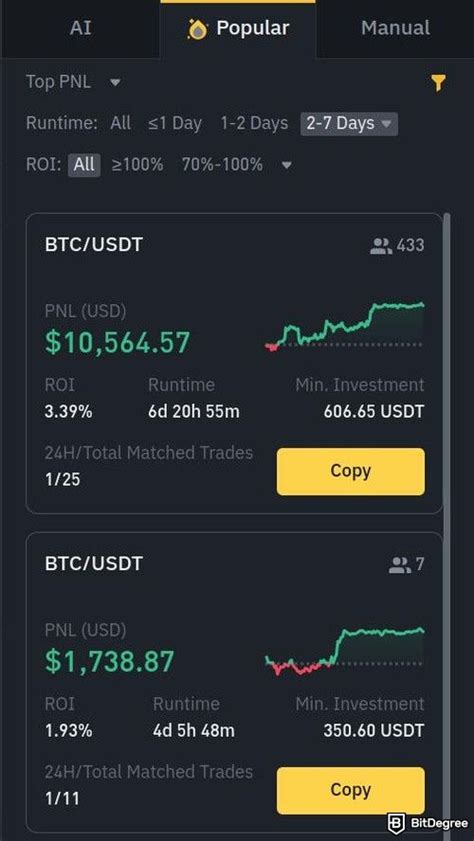Select the All runtime filter
The image size is (474, 841).
(x=121, y=123)
